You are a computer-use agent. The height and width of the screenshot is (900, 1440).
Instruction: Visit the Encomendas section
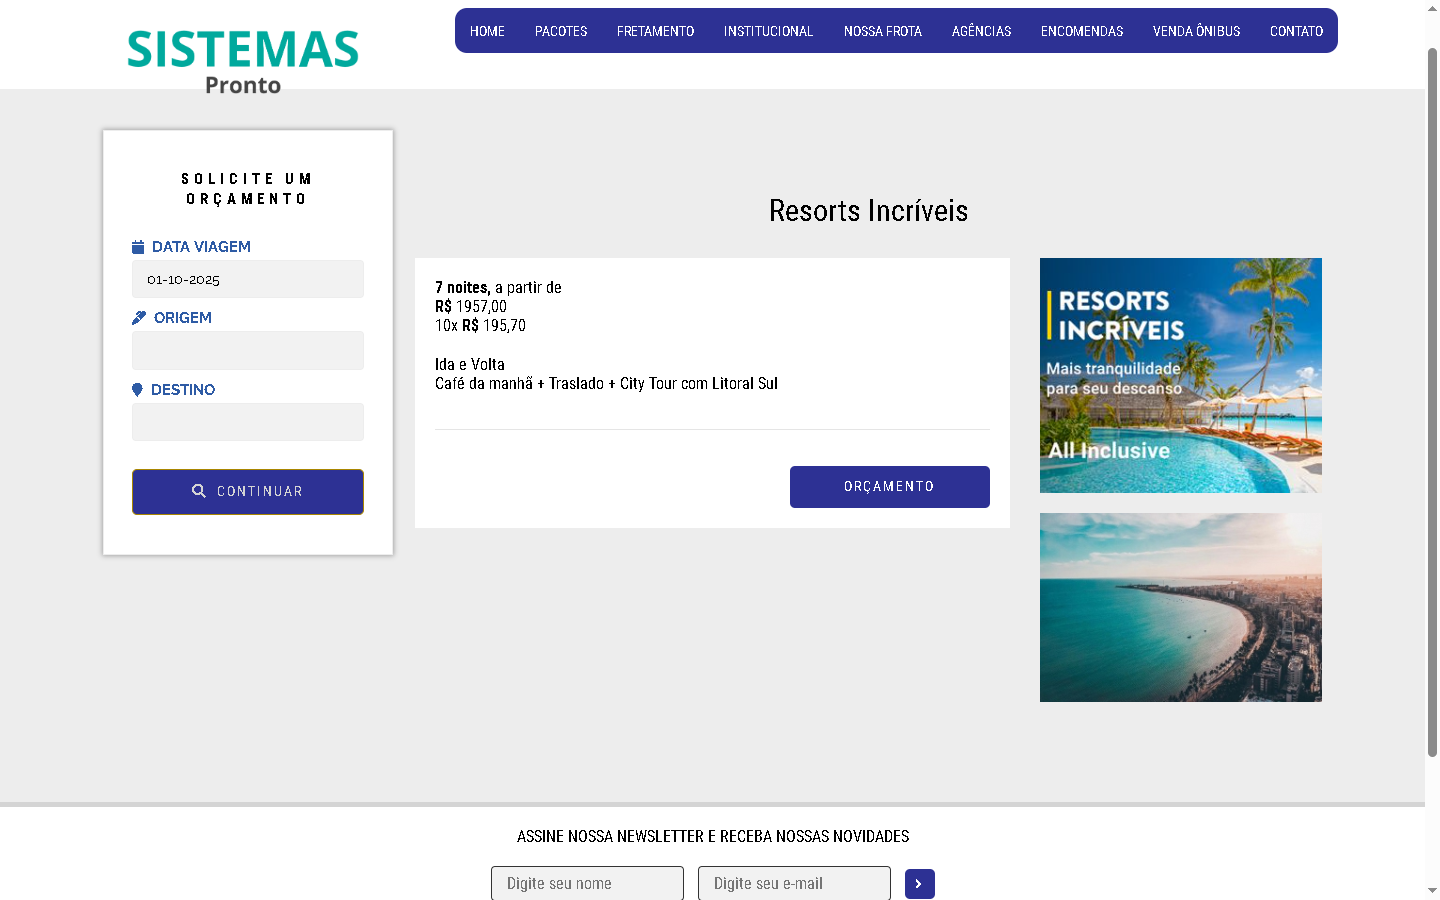1082,31
